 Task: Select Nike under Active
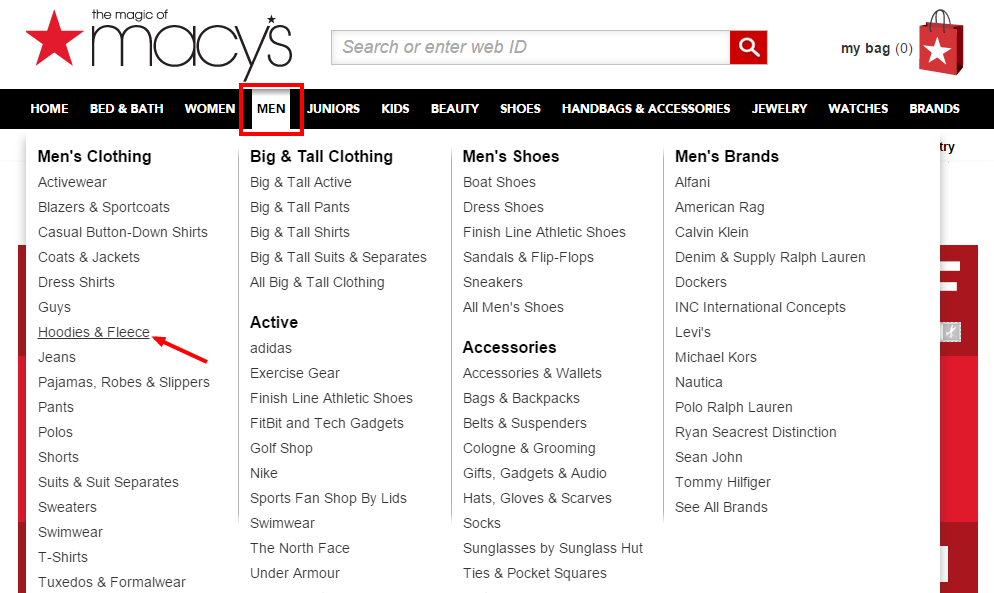coord(264,473)
